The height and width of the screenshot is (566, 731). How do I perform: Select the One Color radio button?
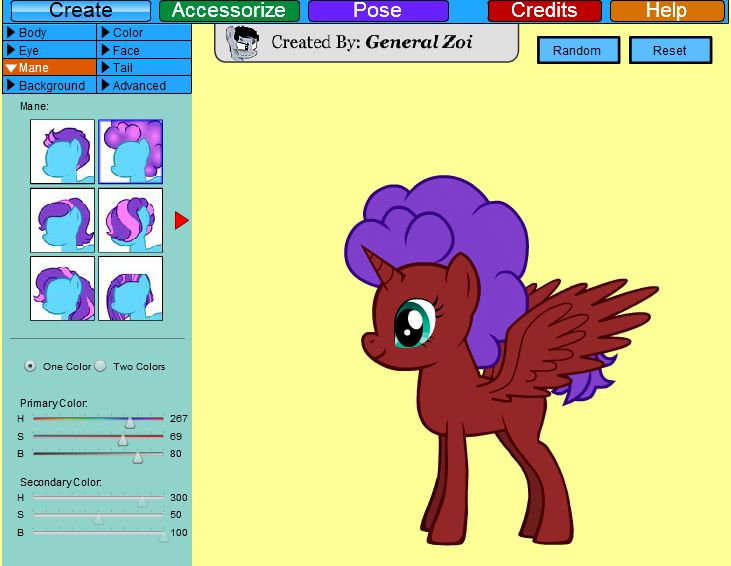click(x=30, y=366)
